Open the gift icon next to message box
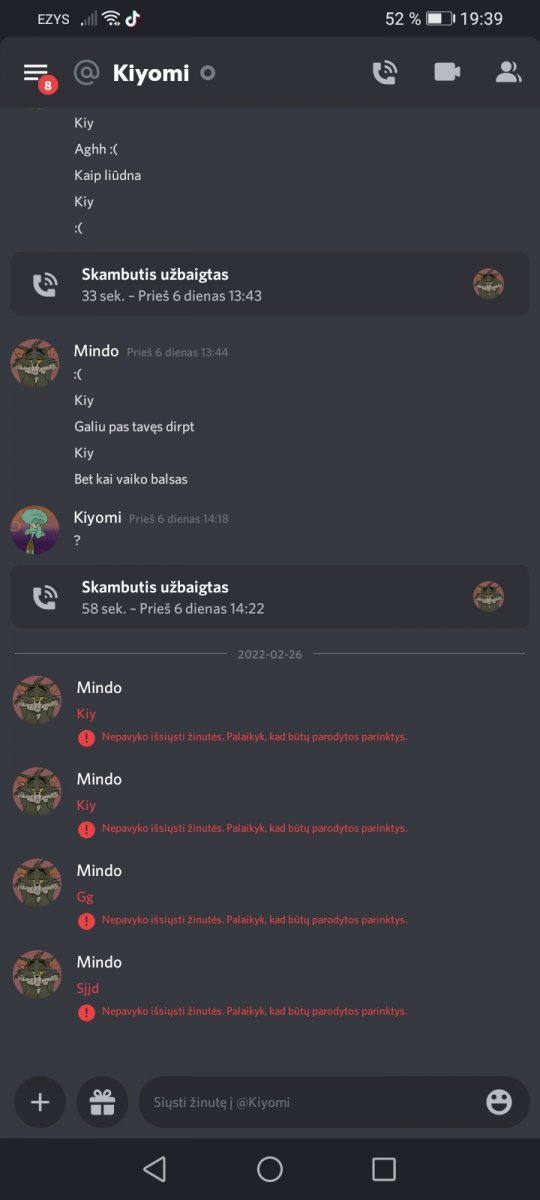The width and height of the screenshot is (540, 1200). click(x=102, y=1102)
